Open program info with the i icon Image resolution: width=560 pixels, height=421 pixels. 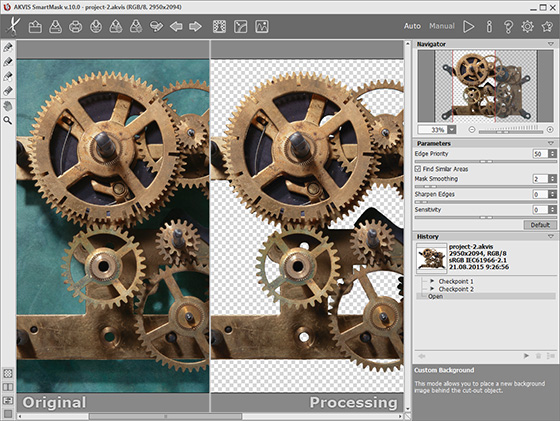(489, 26)
